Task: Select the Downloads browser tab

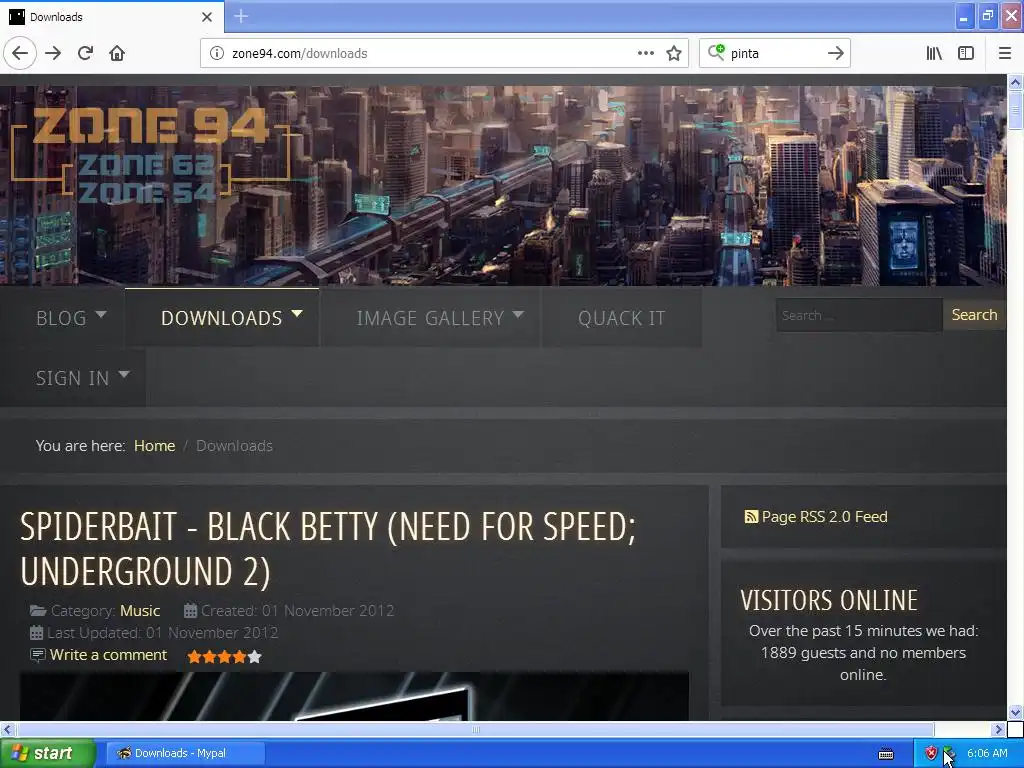Action: (112, 17)
